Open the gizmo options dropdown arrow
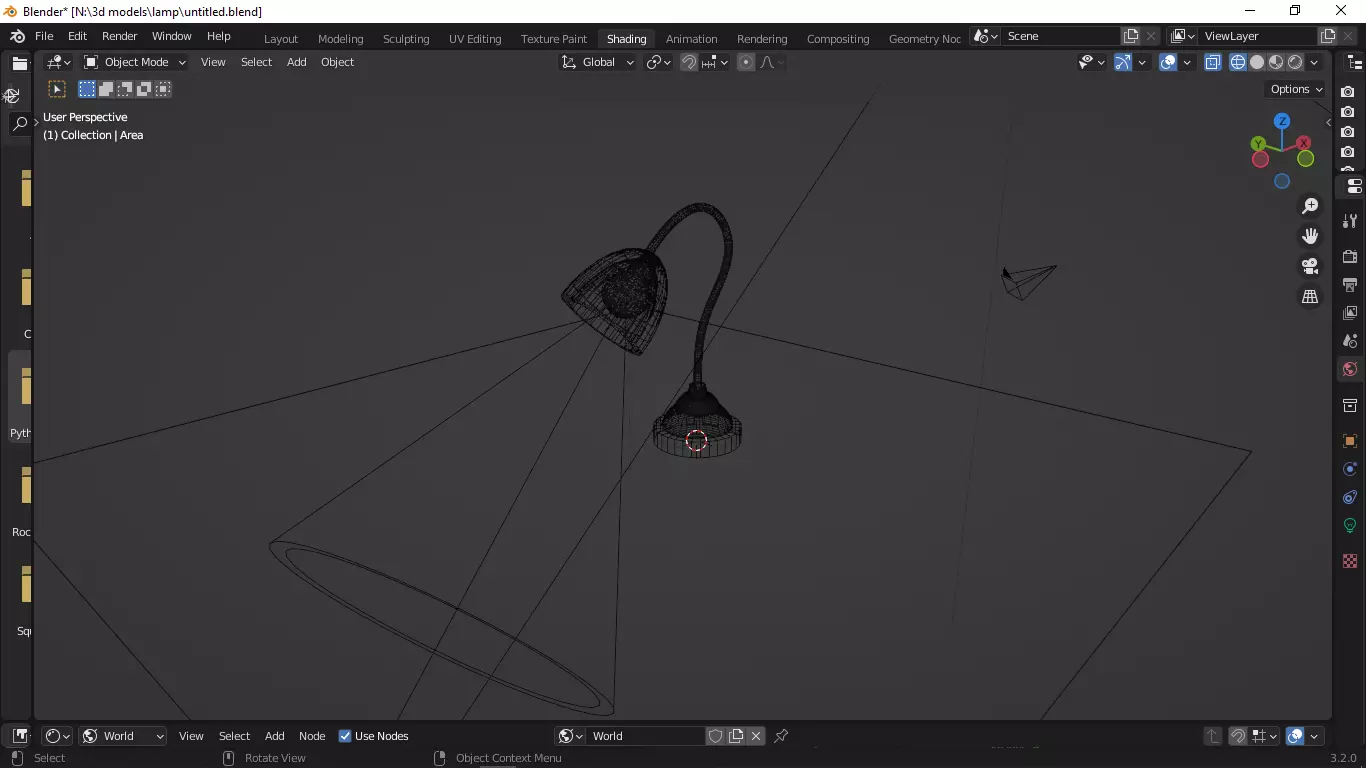Screen dimensions: 1366x768 pyautogui.click(x=1142, y=62)
